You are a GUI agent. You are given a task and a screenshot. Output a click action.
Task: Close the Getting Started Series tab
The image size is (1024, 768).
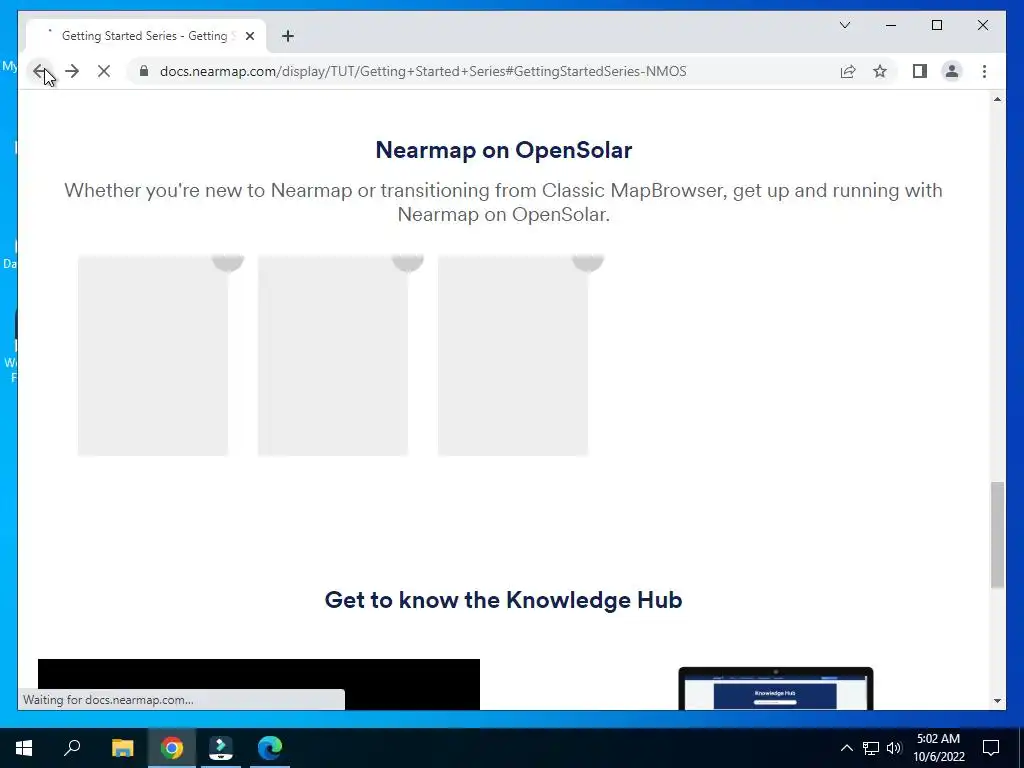tap(249, 36)
